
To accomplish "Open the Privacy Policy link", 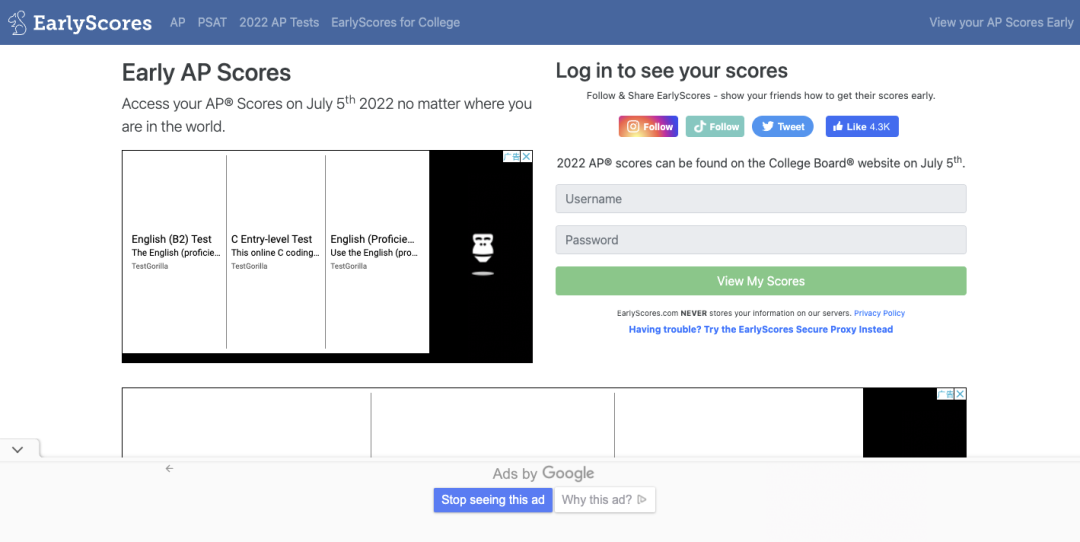I will (x=880, y=313).
